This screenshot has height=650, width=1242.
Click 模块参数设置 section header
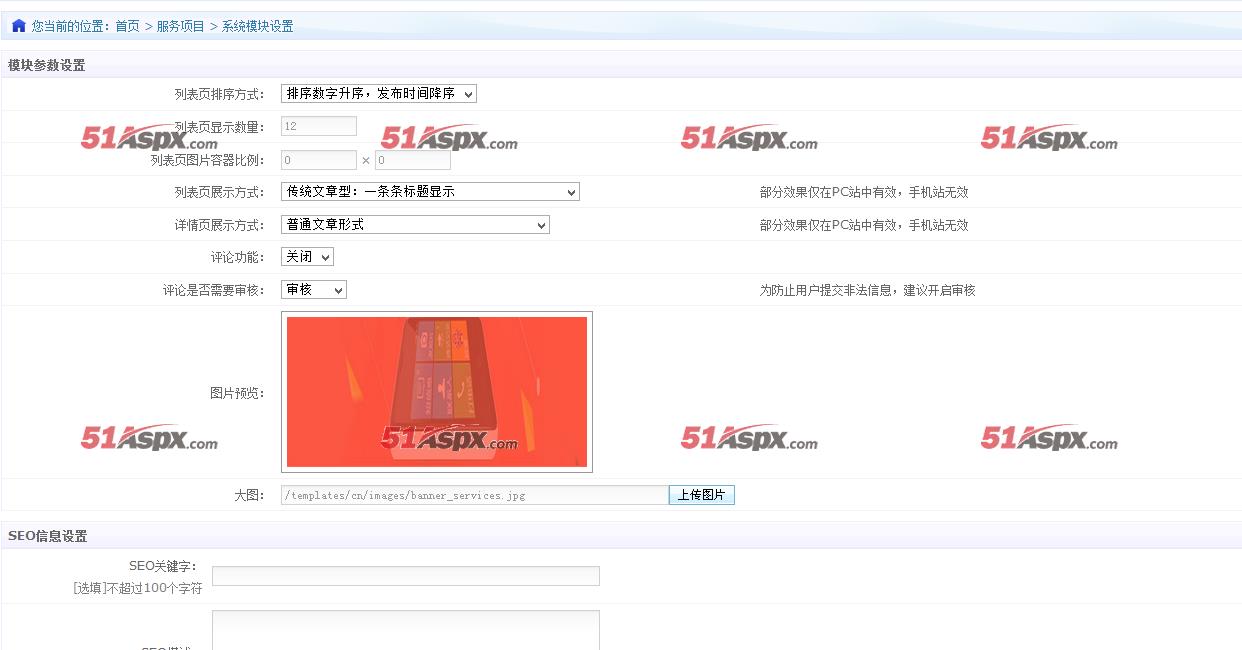pyautogui.click(x=47, y=65)
